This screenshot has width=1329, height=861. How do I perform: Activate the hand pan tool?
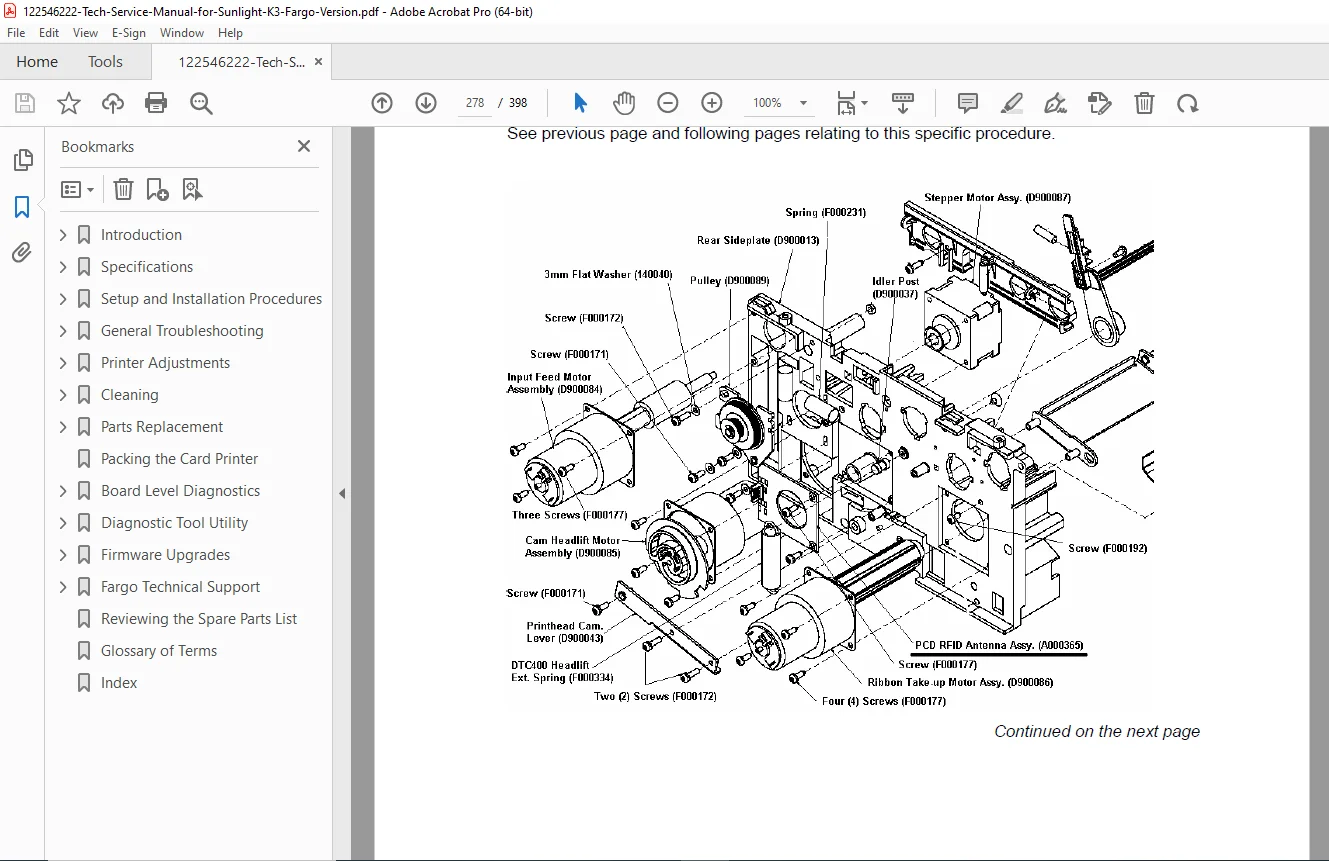point(624,103)
